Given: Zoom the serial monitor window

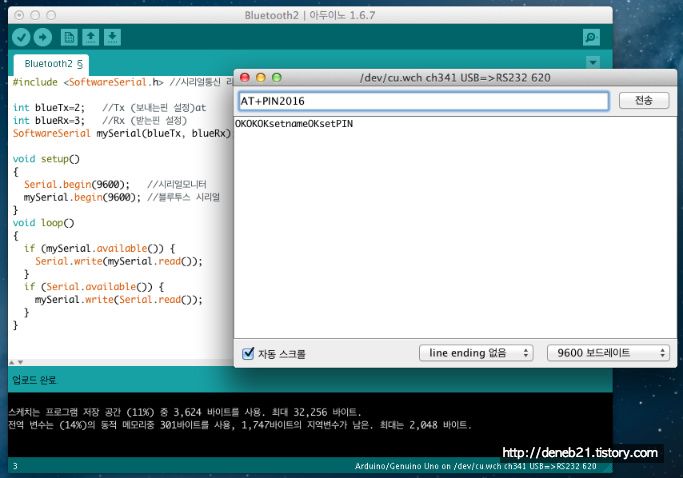Looking at the screenshot, I should tap(277, 78).
